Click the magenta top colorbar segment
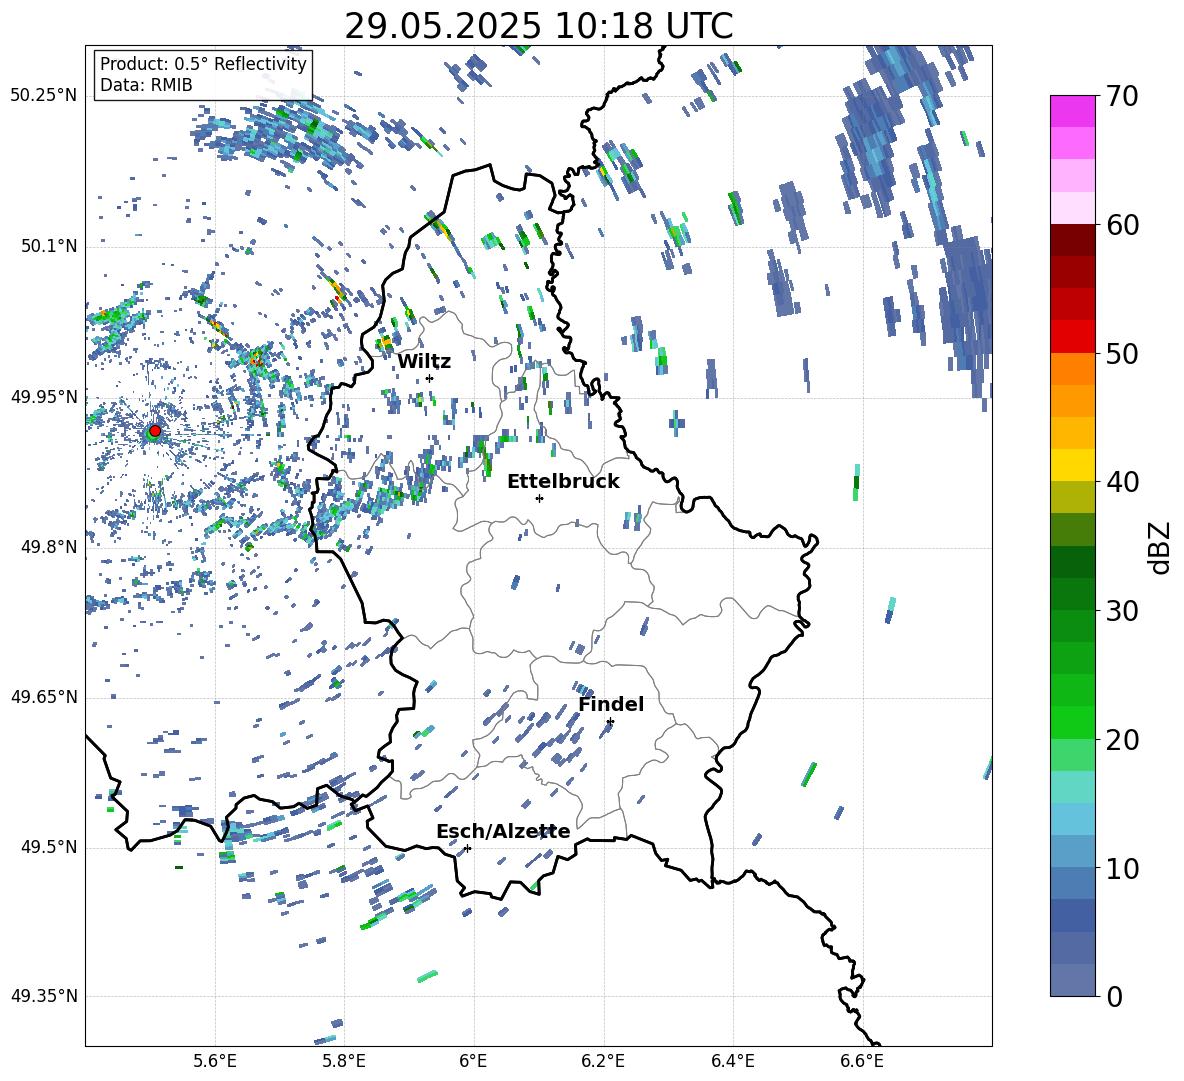The height and width of the screenshot is (1081, 1184). [1072, 111]
